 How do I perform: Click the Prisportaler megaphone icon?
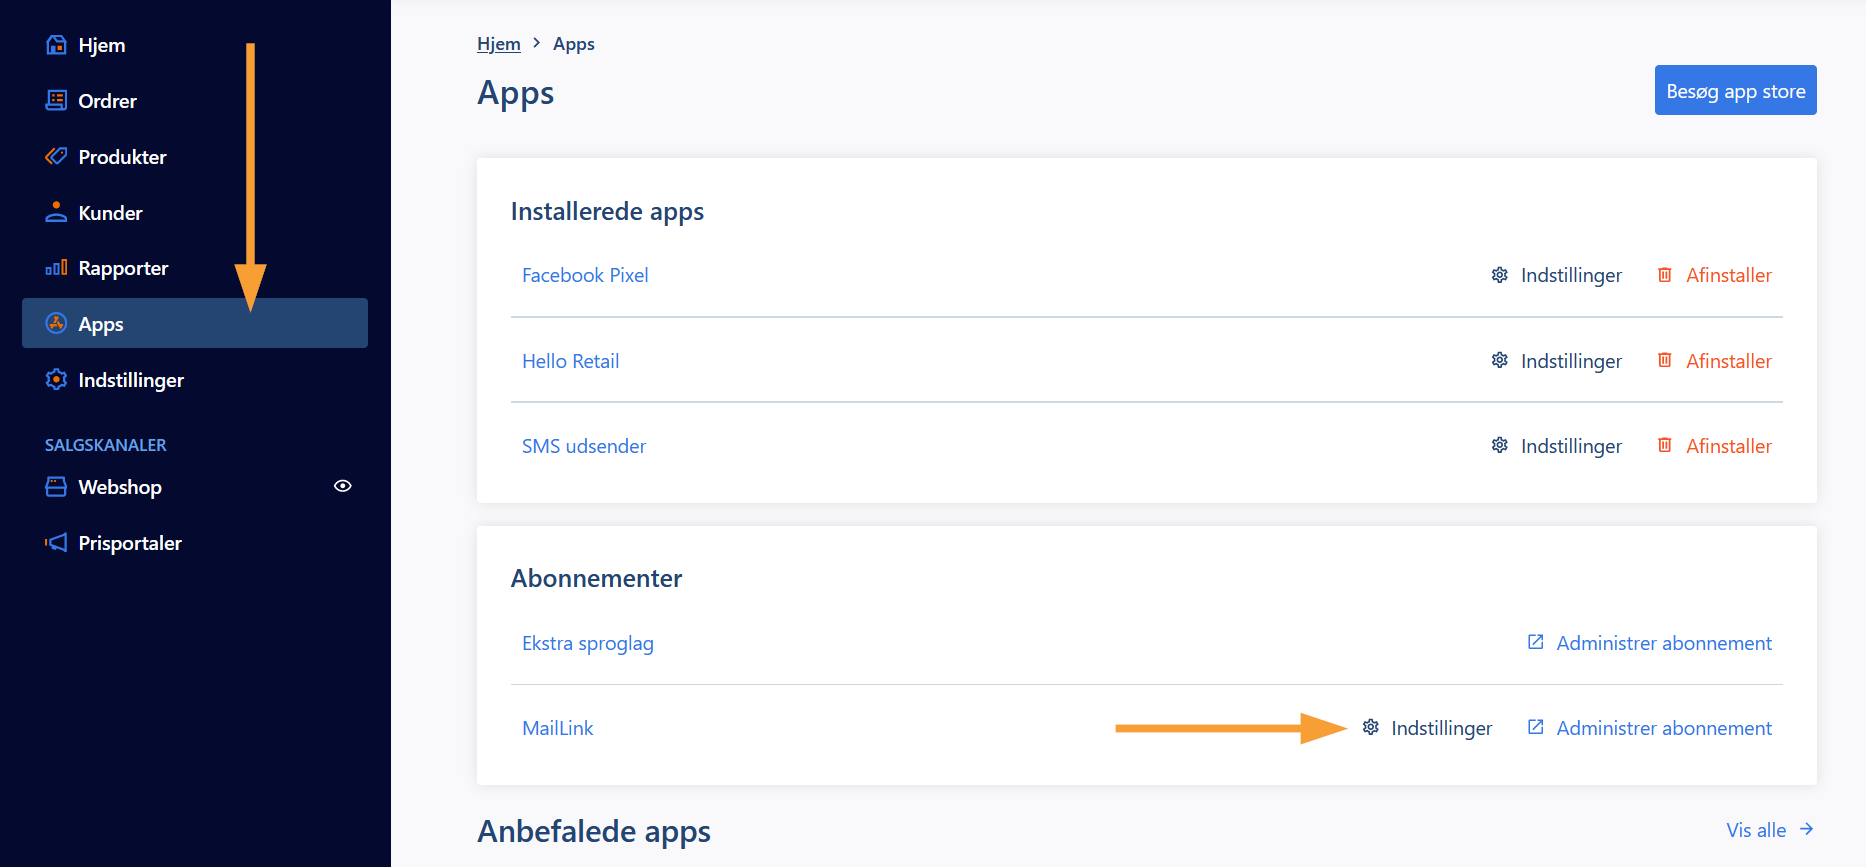(56, 543)
